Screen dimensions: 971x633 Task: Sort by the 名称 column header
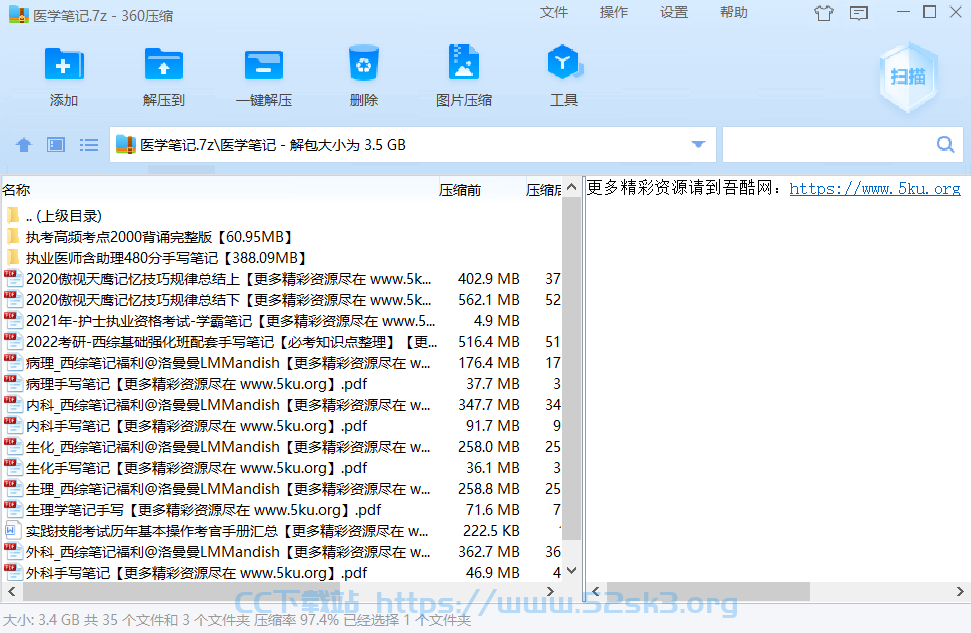click(16, 190)
